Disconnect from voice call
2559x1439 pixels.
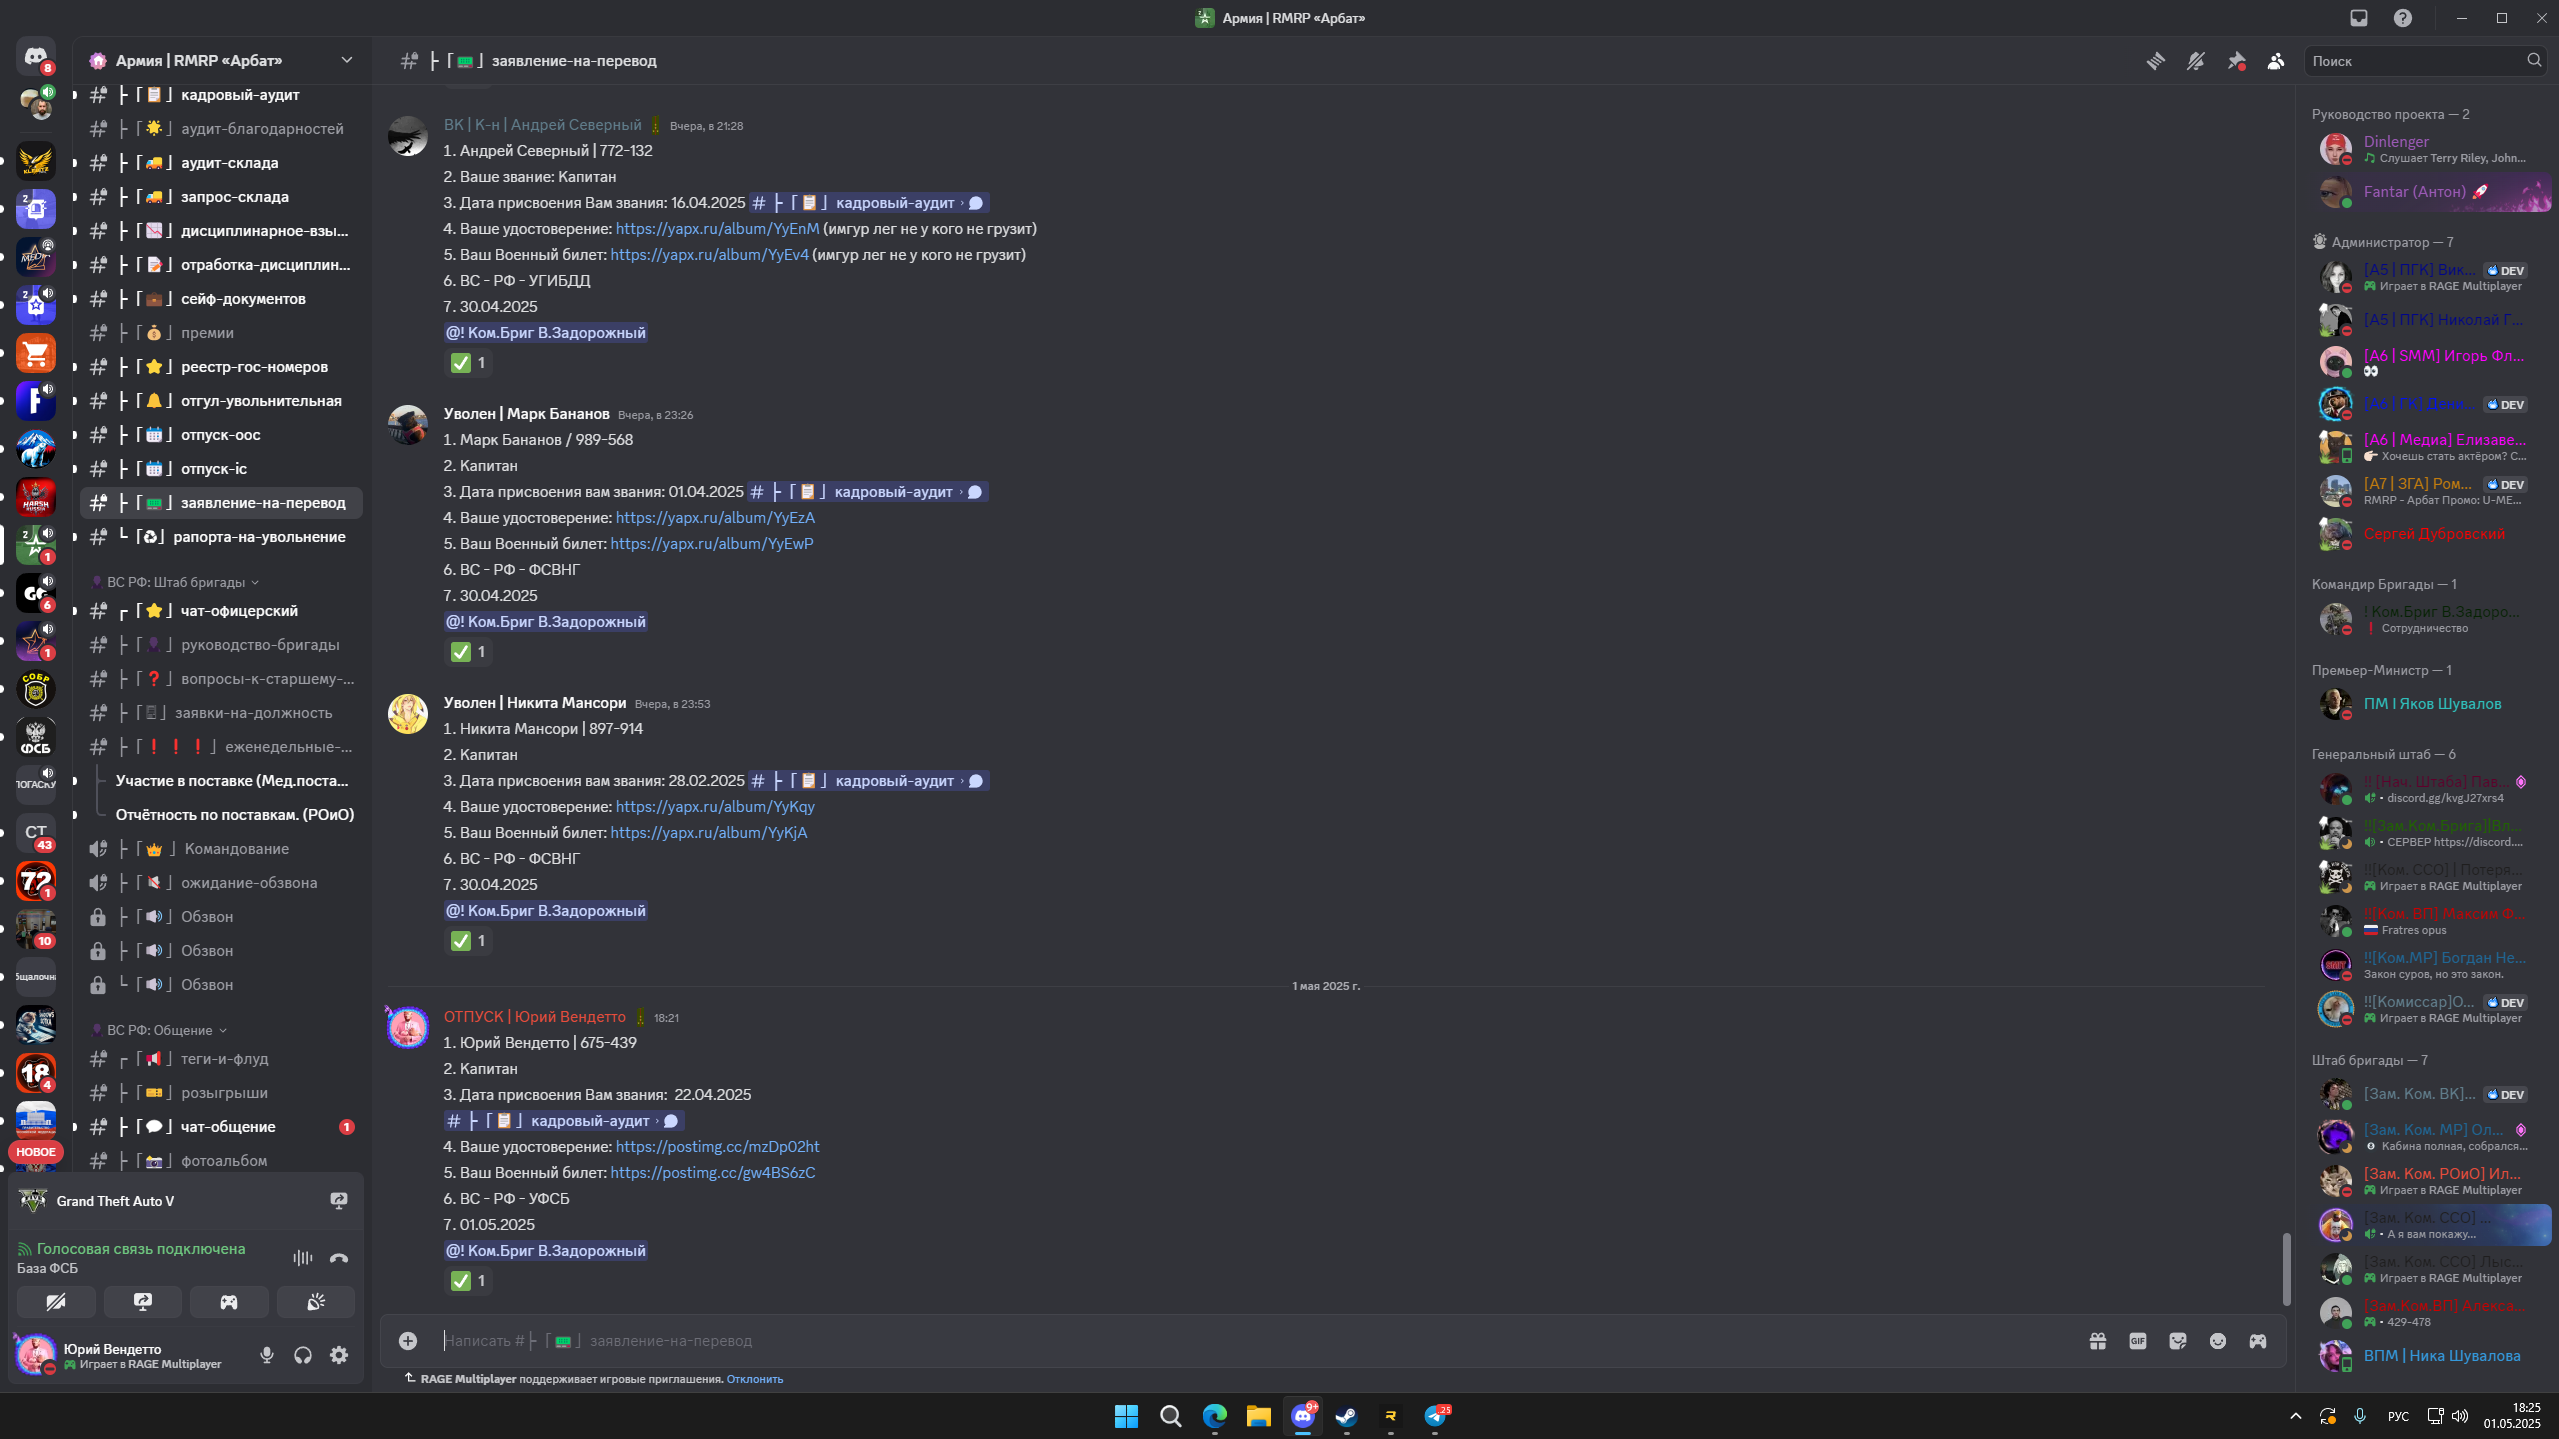pyautogui.click(x=339, y=1258)
